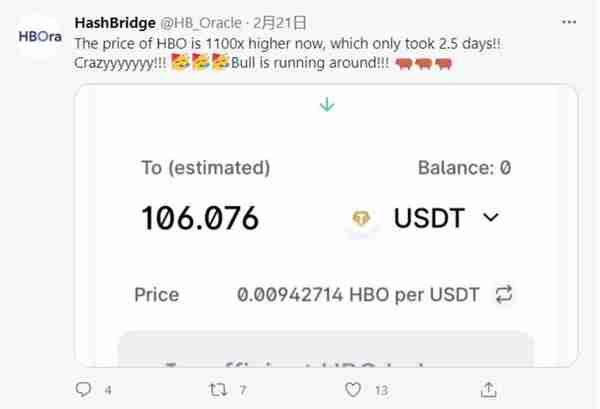Like the tweet with heart icon

pyautogui.click(x=353, y=390)
